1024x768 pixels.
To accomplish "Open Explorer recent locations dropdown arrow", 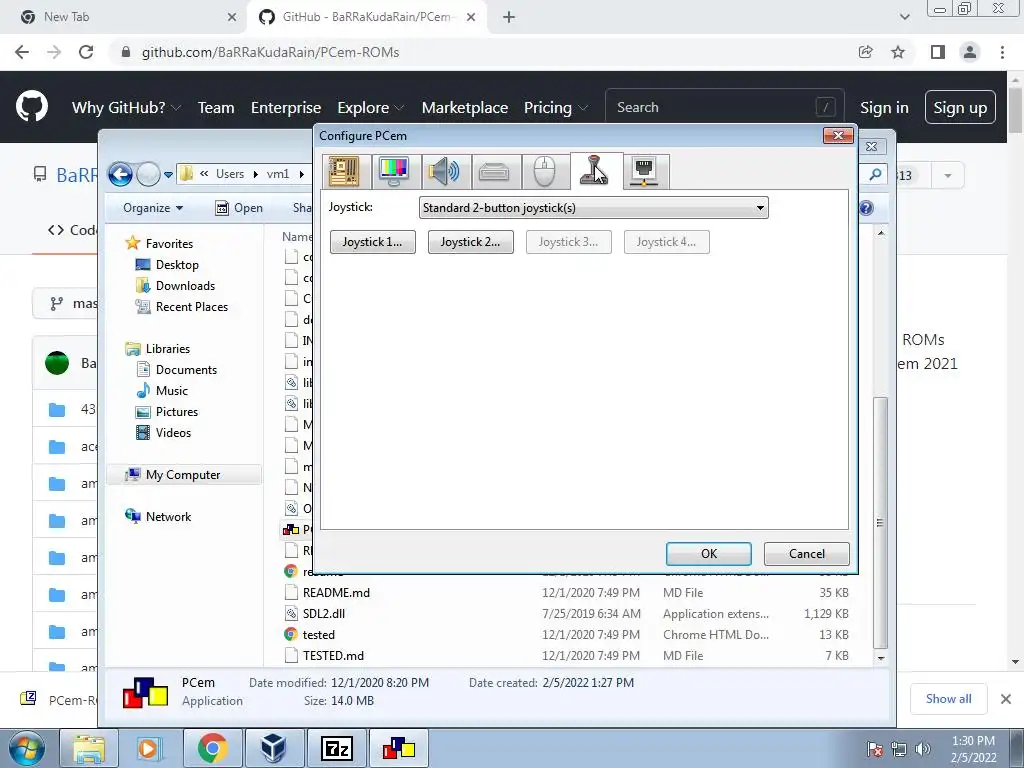I will click(x=168, y=174).
